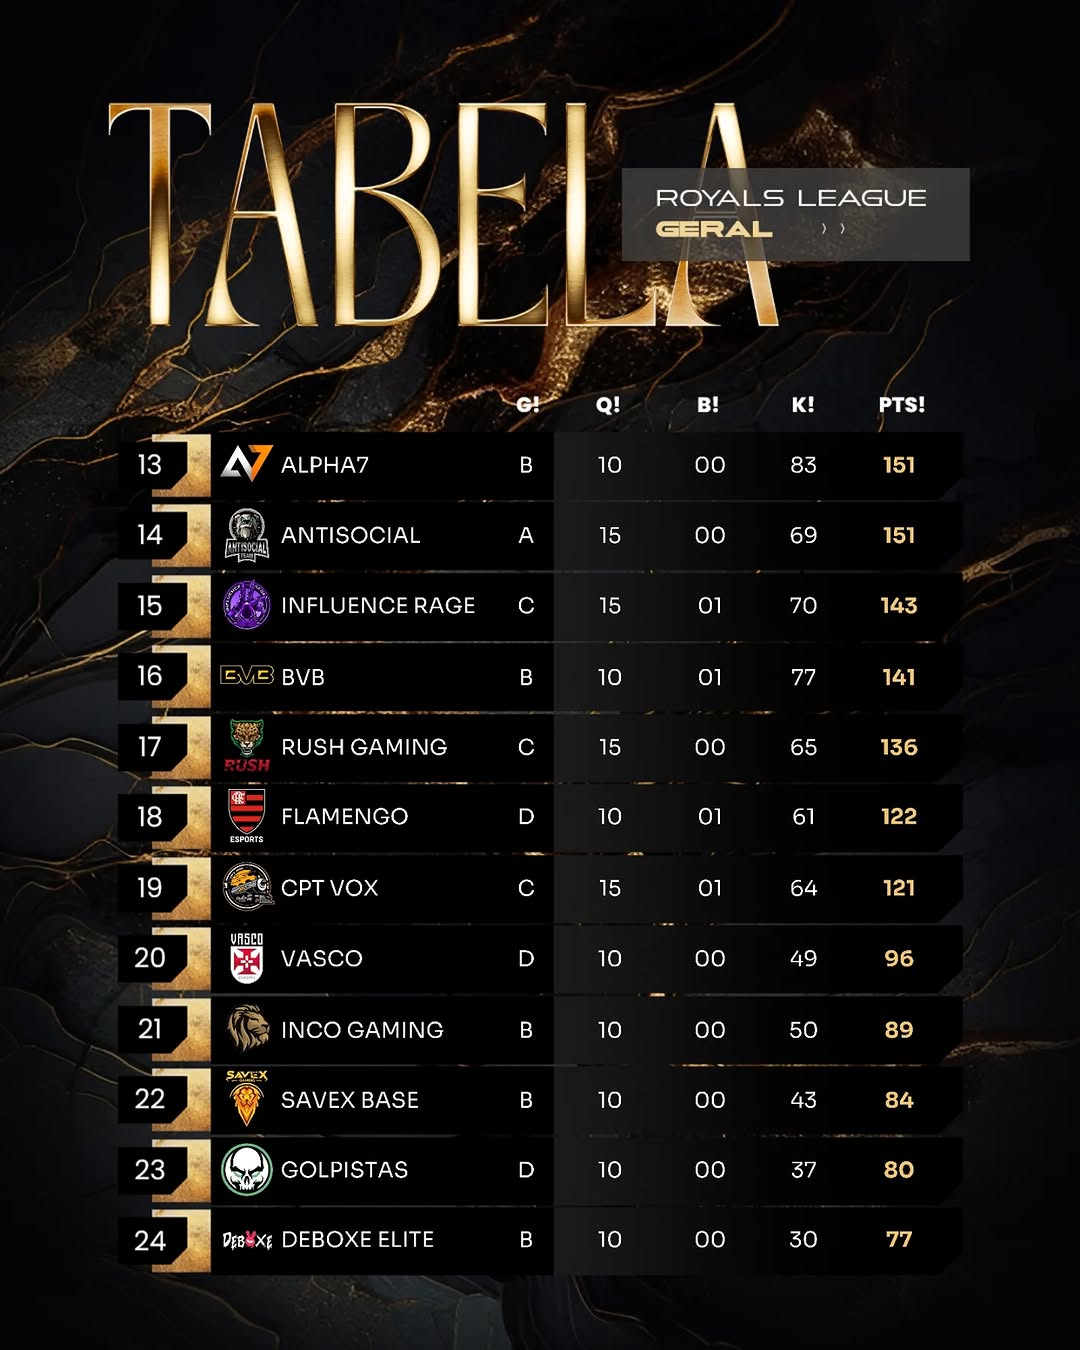This screenshot has height=1350, width=1080.
Task: Click Alpha7's 151 points value
Action: 899,465
